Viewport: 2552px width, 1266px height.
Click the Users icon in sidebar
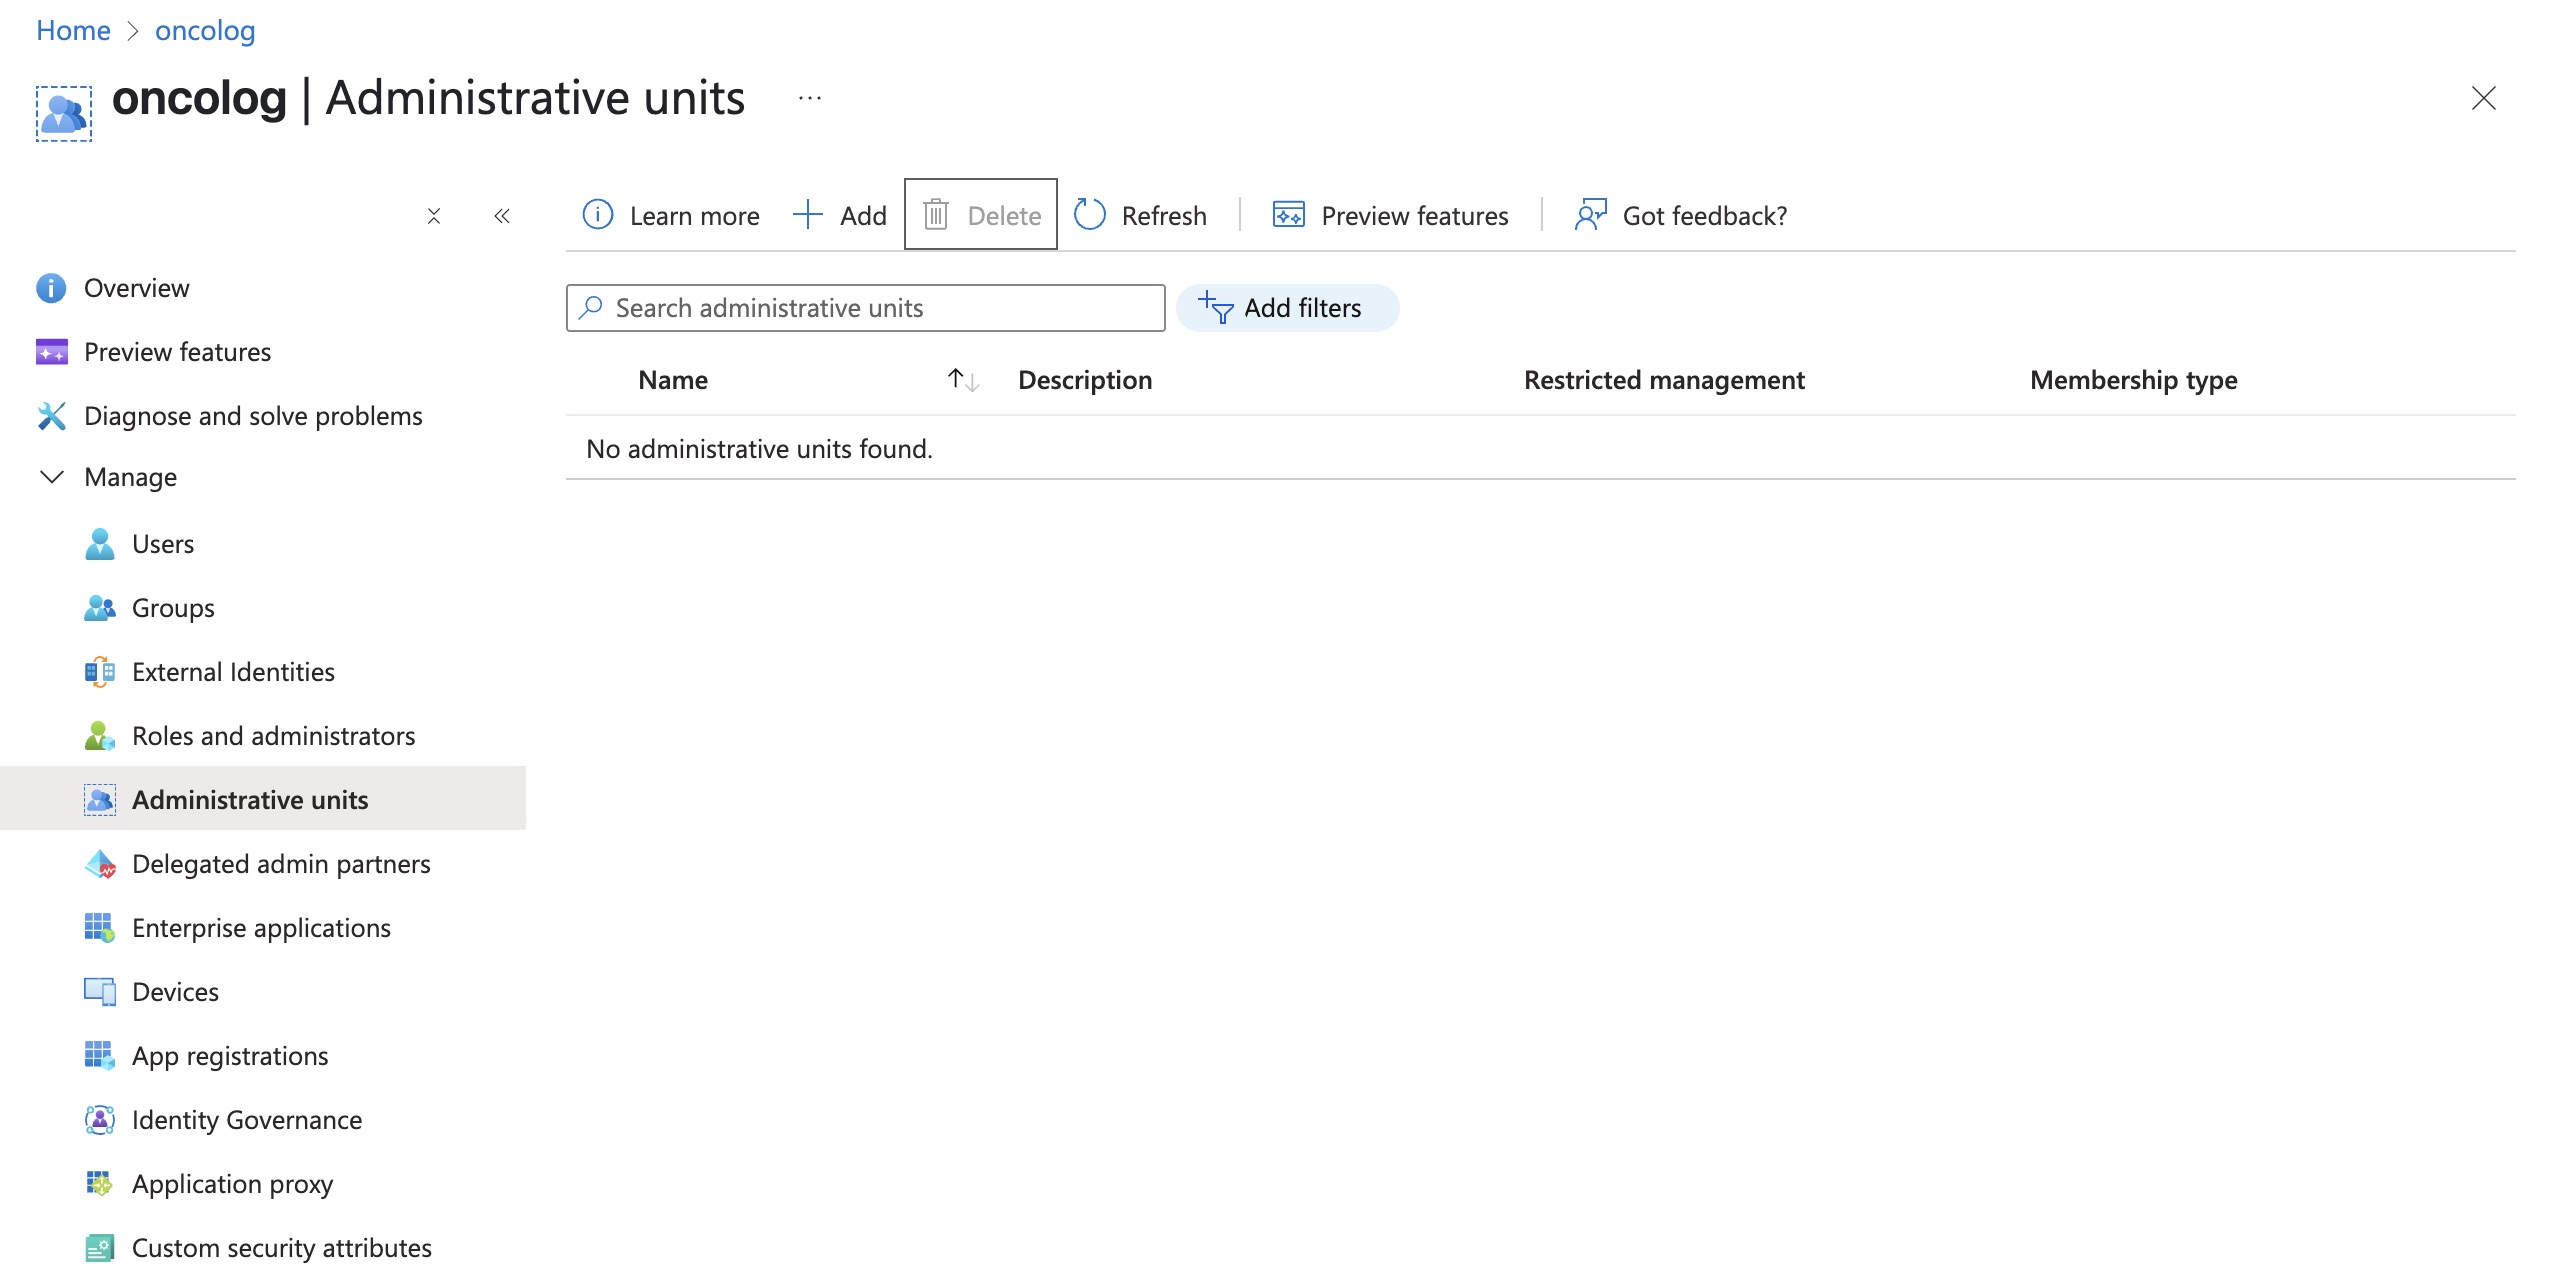(99, 544)
